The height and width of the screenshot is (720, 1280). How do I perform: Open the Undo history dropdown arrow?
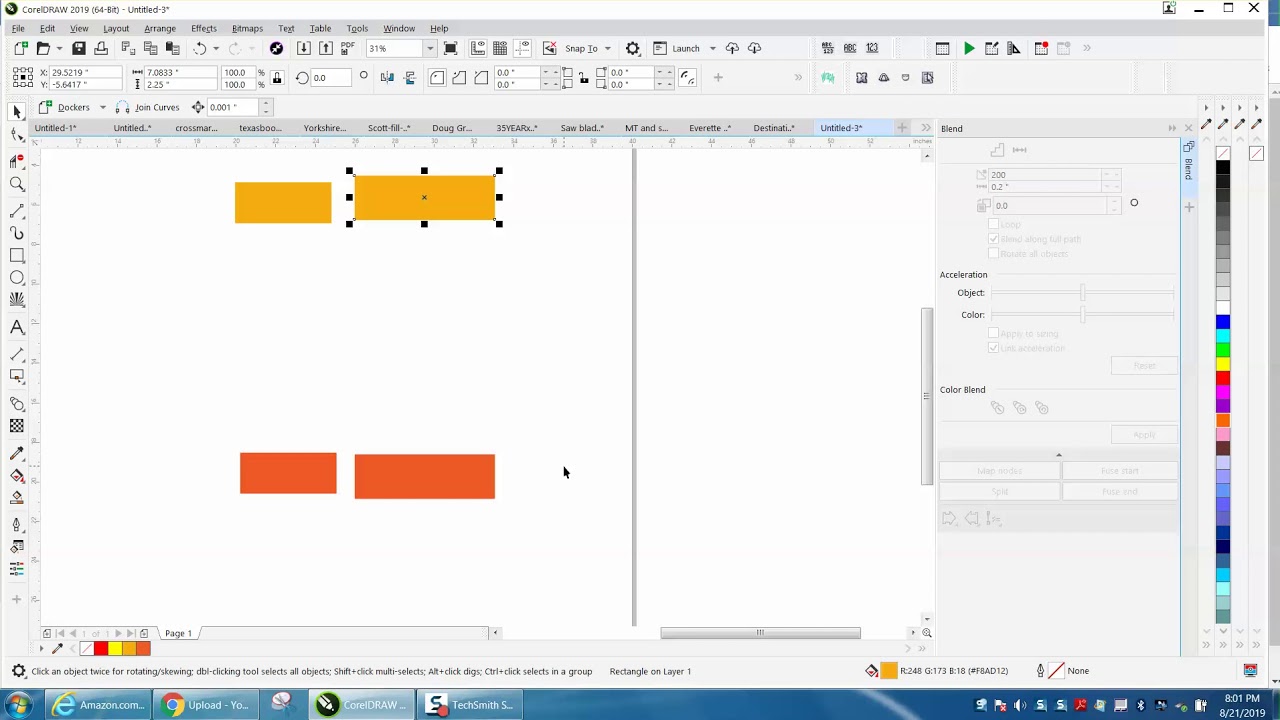(x=215, y=48)
